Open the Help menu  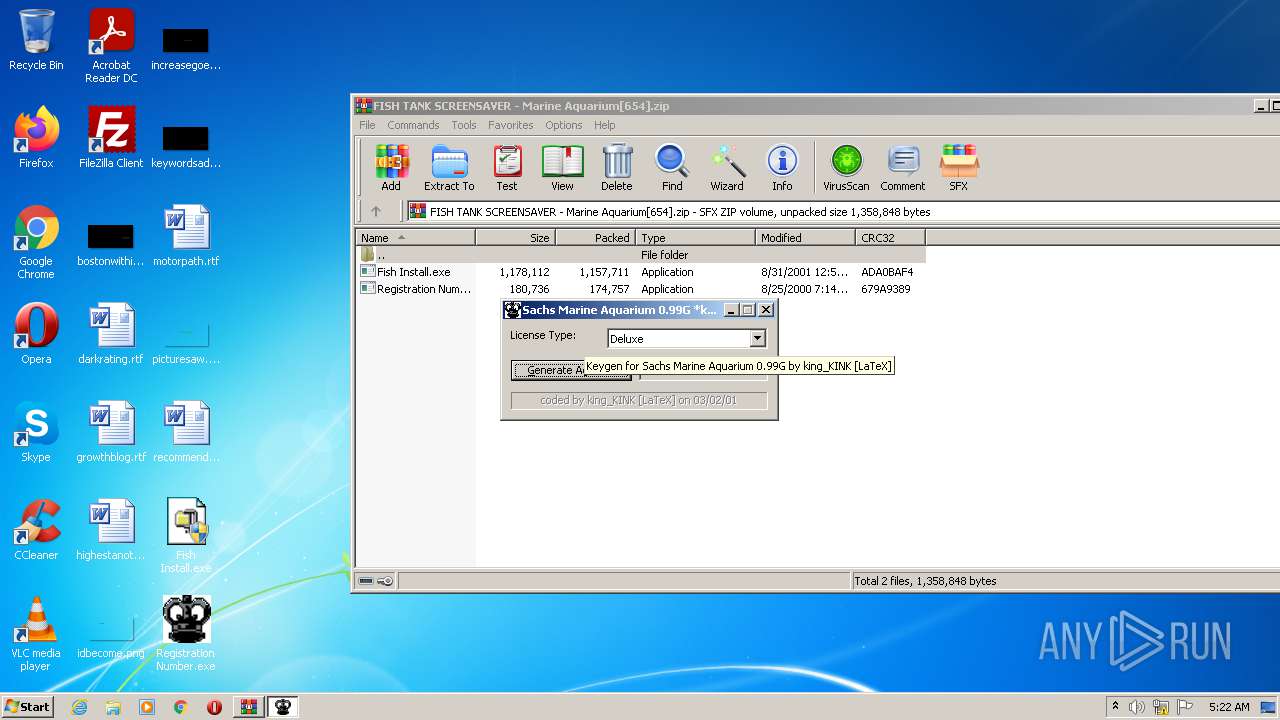click(604, 125)
